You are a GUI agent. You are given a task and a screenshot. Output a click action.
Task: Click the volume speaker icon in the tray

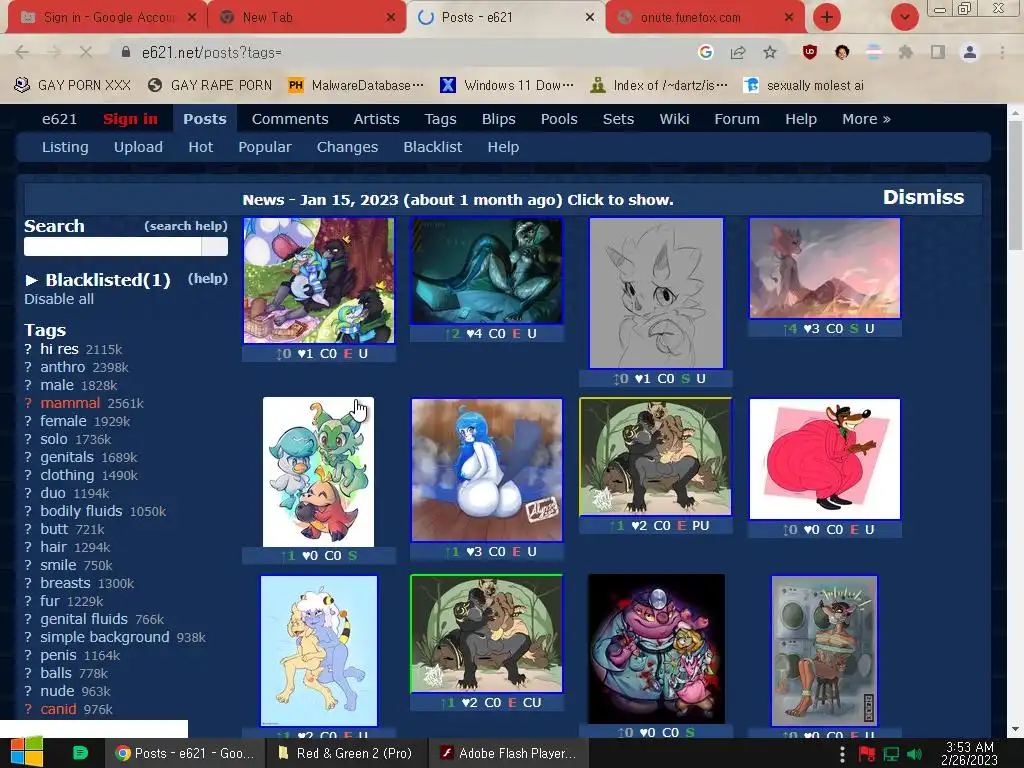point(914,754)
